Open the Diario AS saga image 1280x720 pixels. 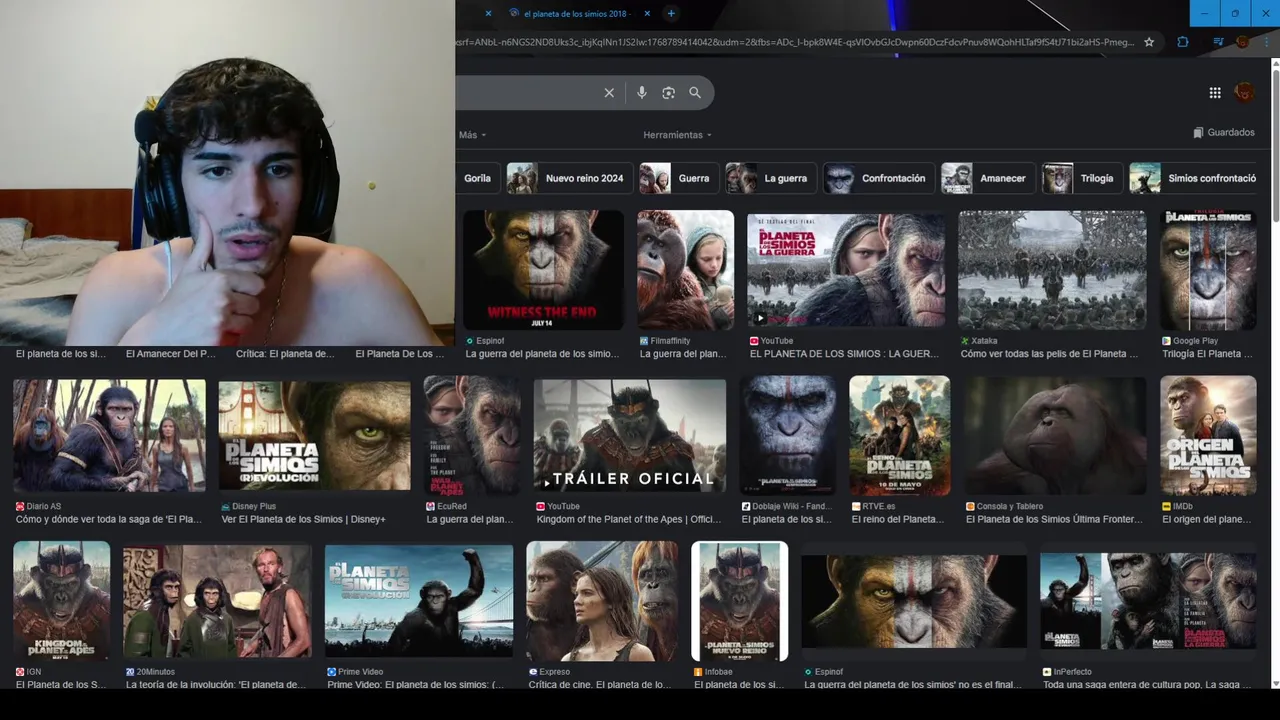click(x=109, y=435)
